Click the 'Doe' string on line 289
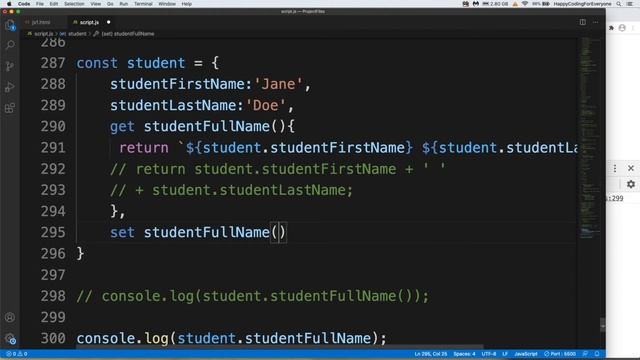 pos(266,105)
